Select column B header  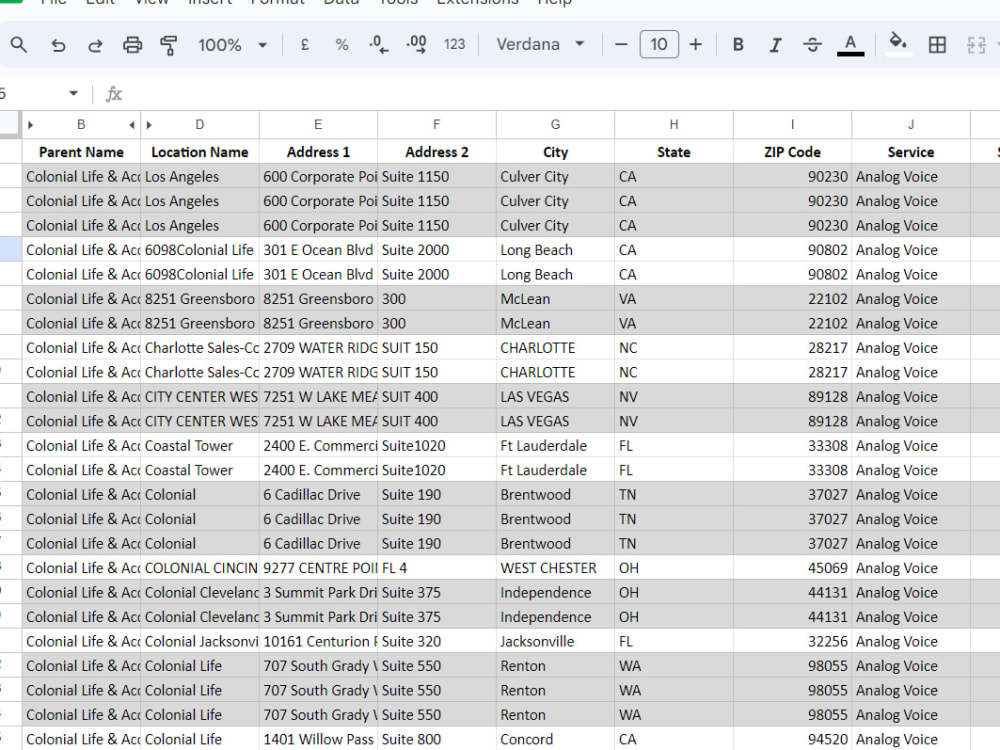tap(81, 125)
